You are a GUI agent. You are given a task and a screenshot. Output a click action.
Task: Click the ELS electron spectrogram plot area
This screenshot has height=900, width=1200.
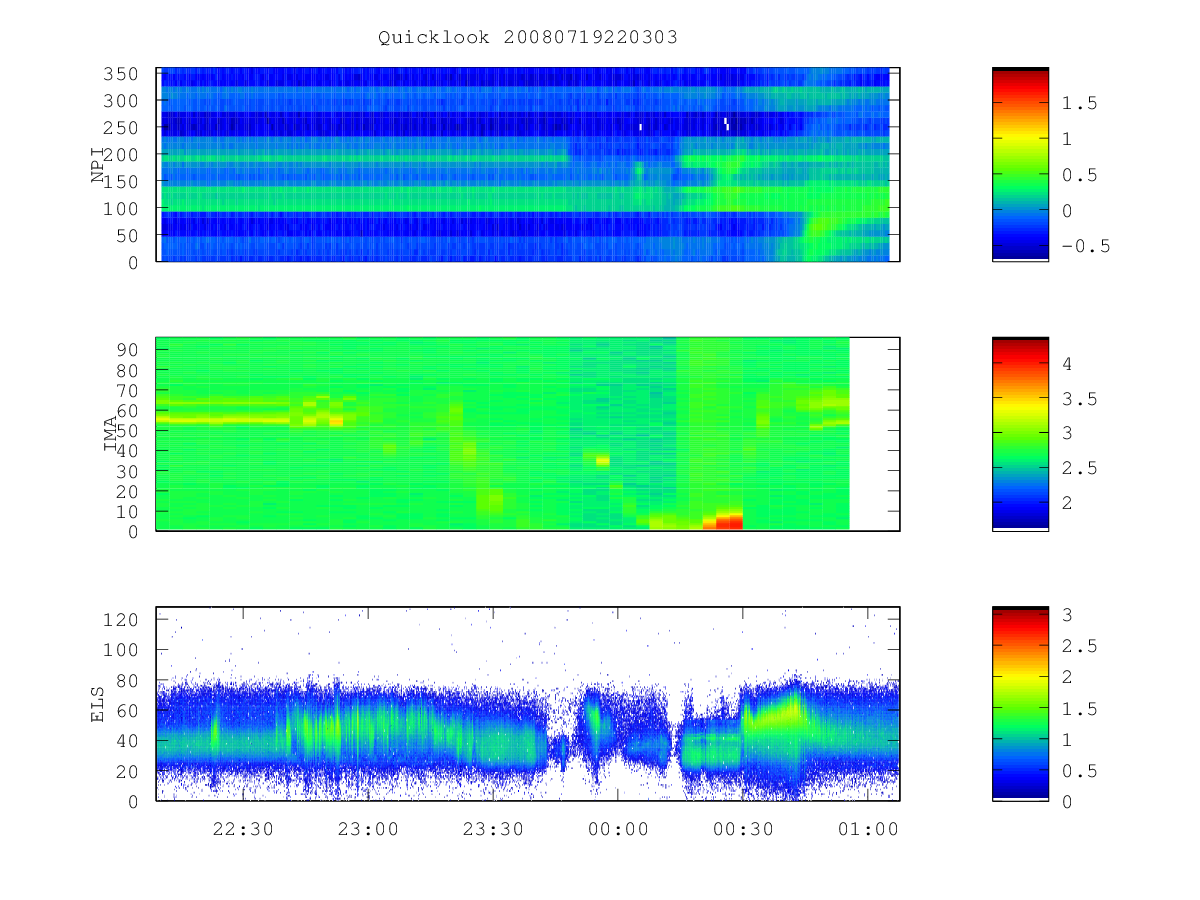point(528,703)
